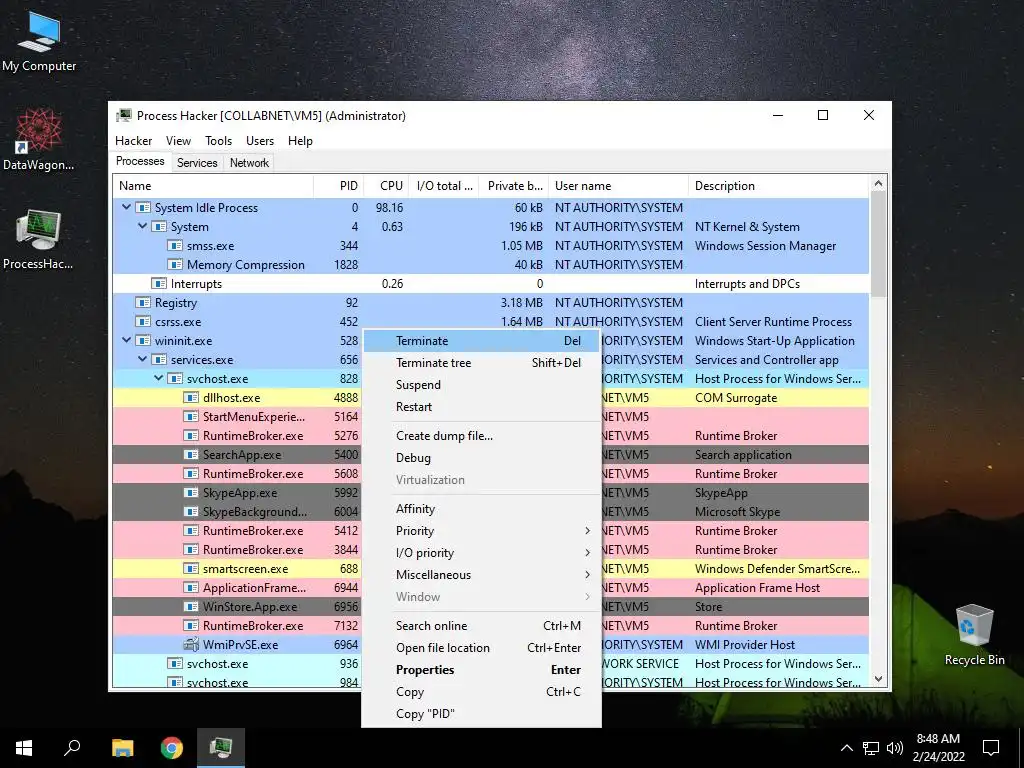
Task: Open the Hacker menu
Action: pos(133,141)
